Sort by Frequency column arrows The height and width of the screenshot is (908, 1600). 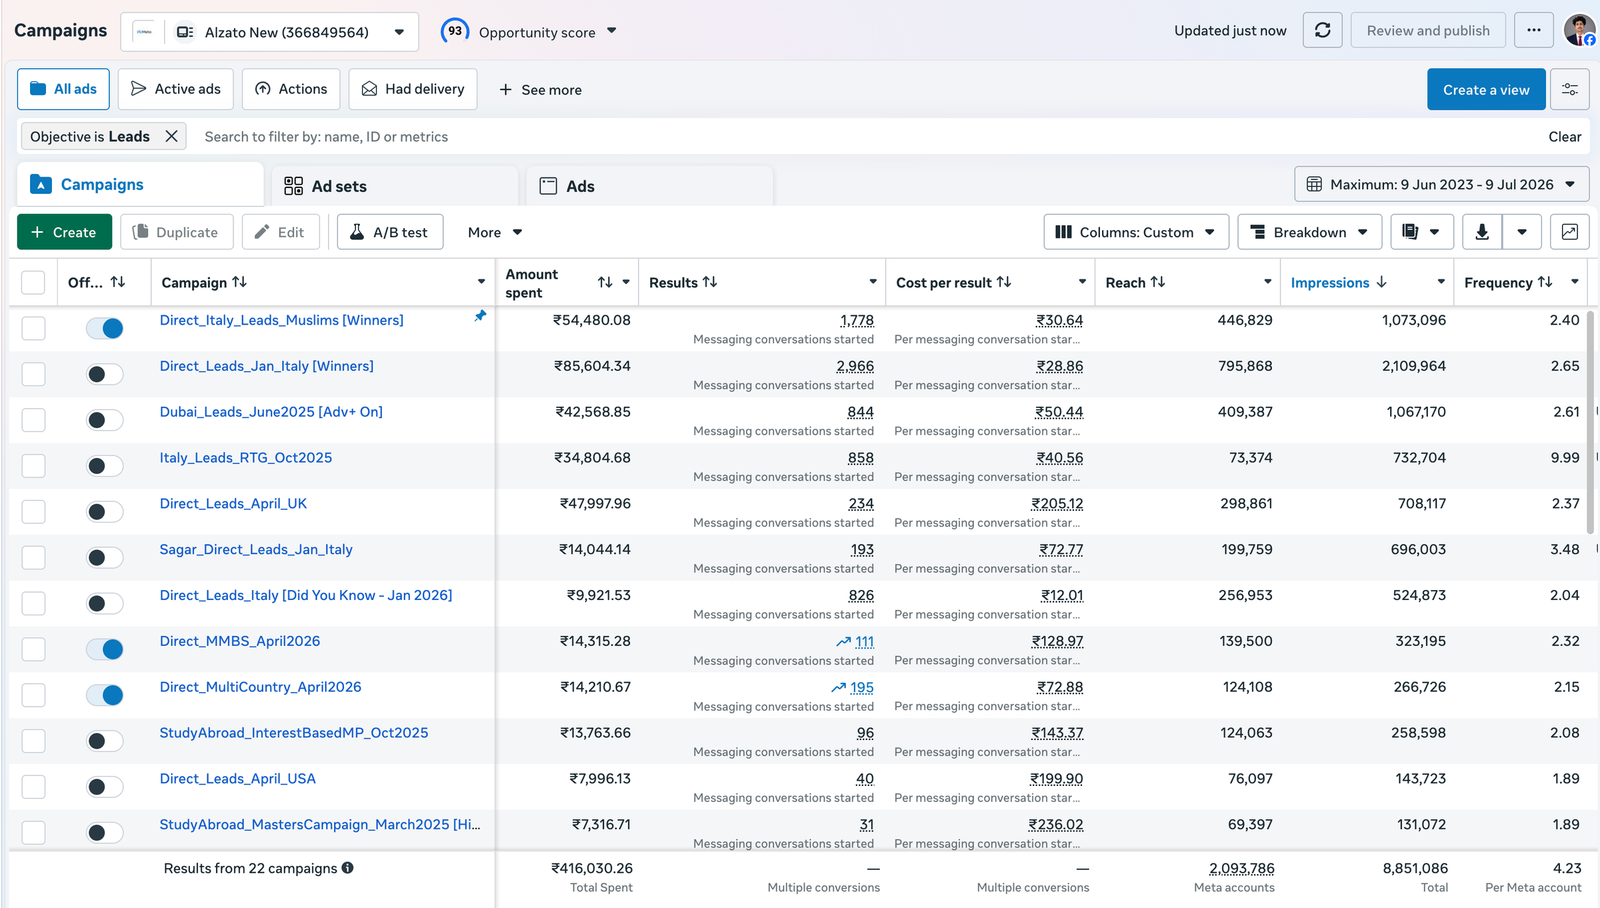(x=1545, y=282)
